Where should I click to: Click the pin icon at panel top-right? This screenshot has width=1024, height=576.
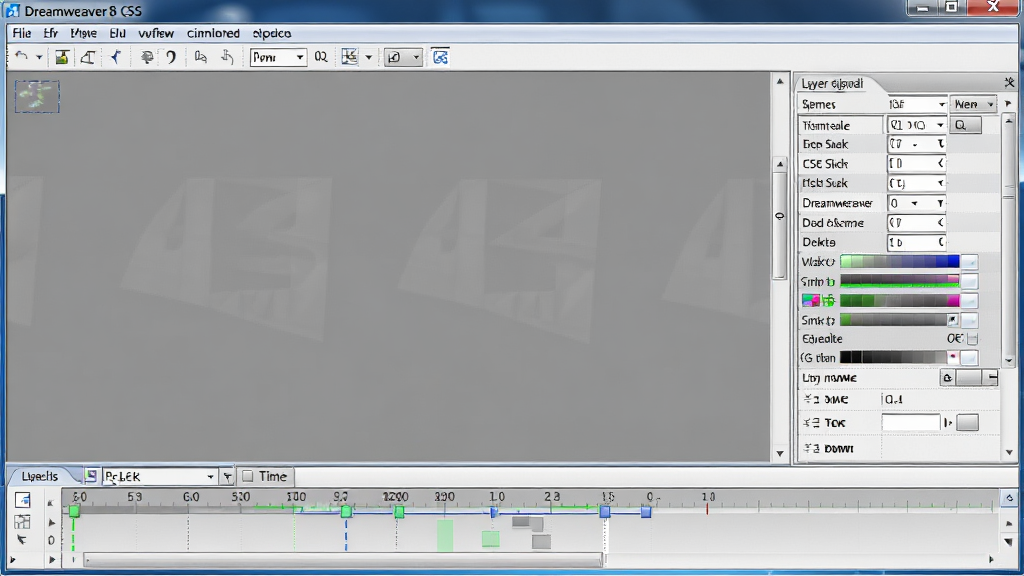pos(1010,82)
